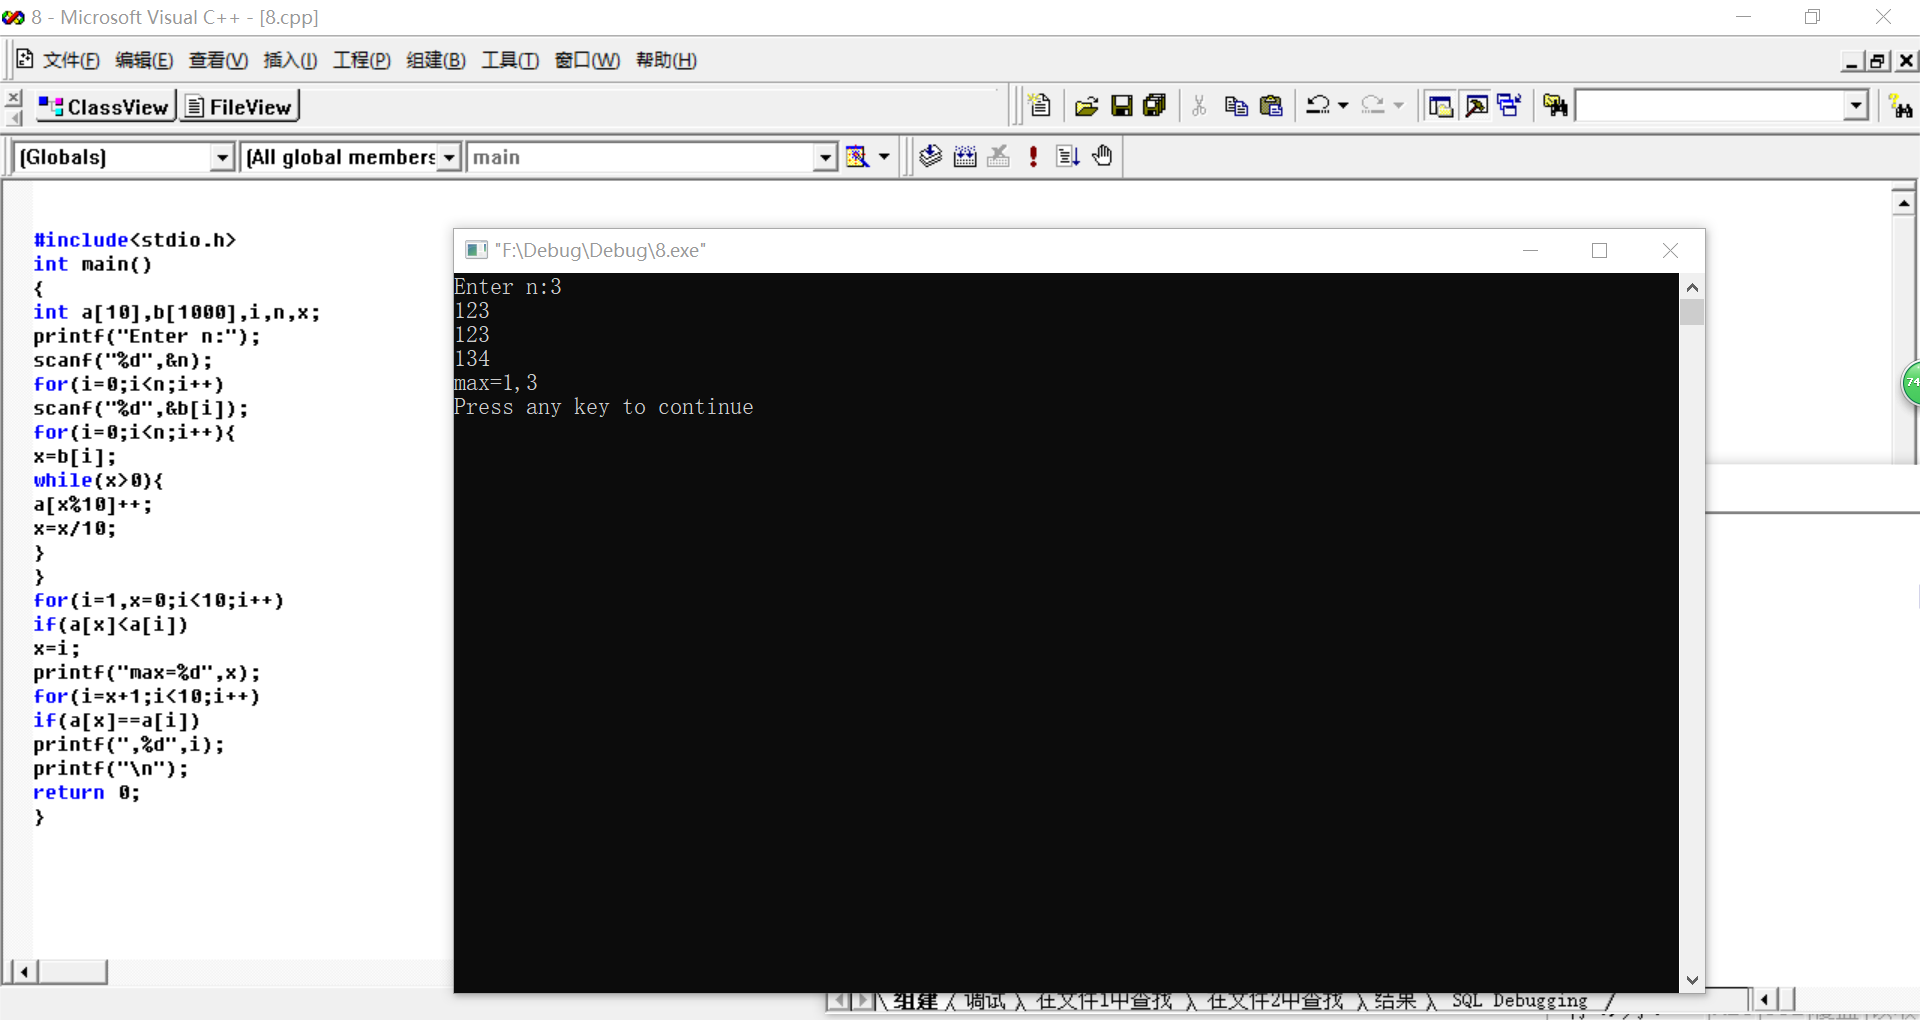The image size is (1920, 1020).
Task: Open the 编辑(E) menu
Action: click(144, 60)
